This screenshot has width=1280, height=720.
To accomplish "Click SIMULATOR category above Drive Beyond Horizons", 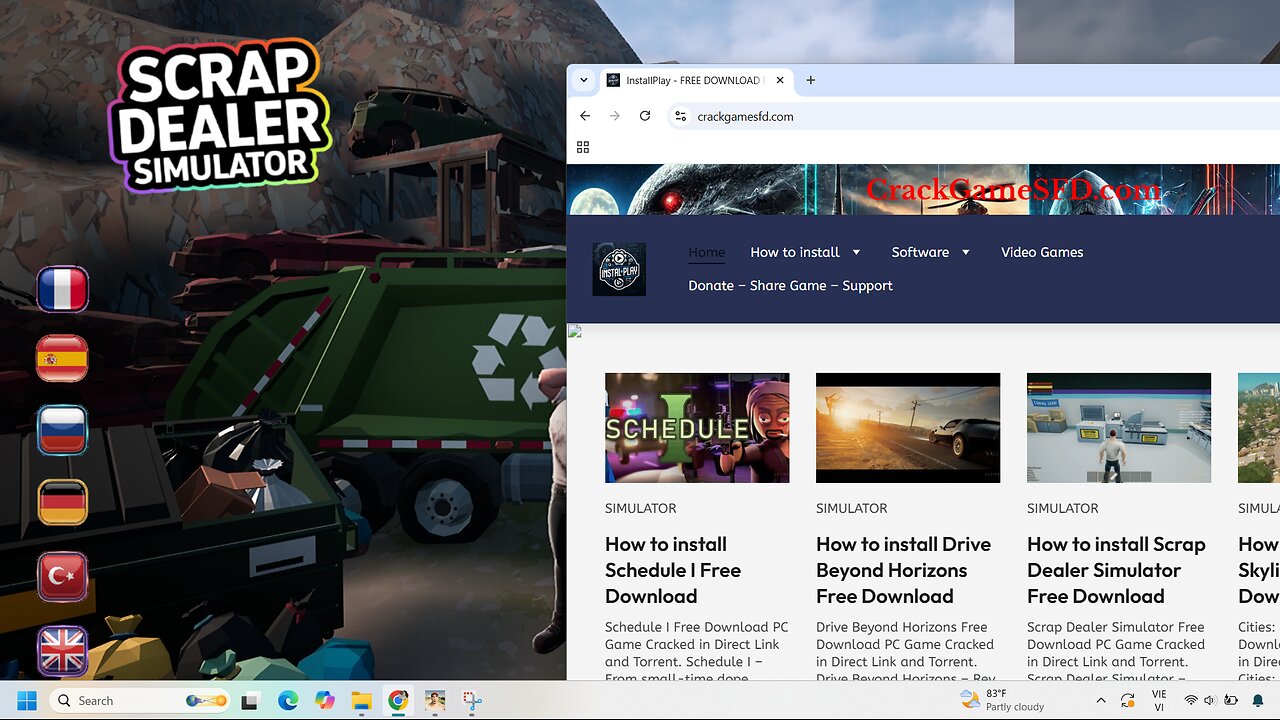I will point(852,508).
